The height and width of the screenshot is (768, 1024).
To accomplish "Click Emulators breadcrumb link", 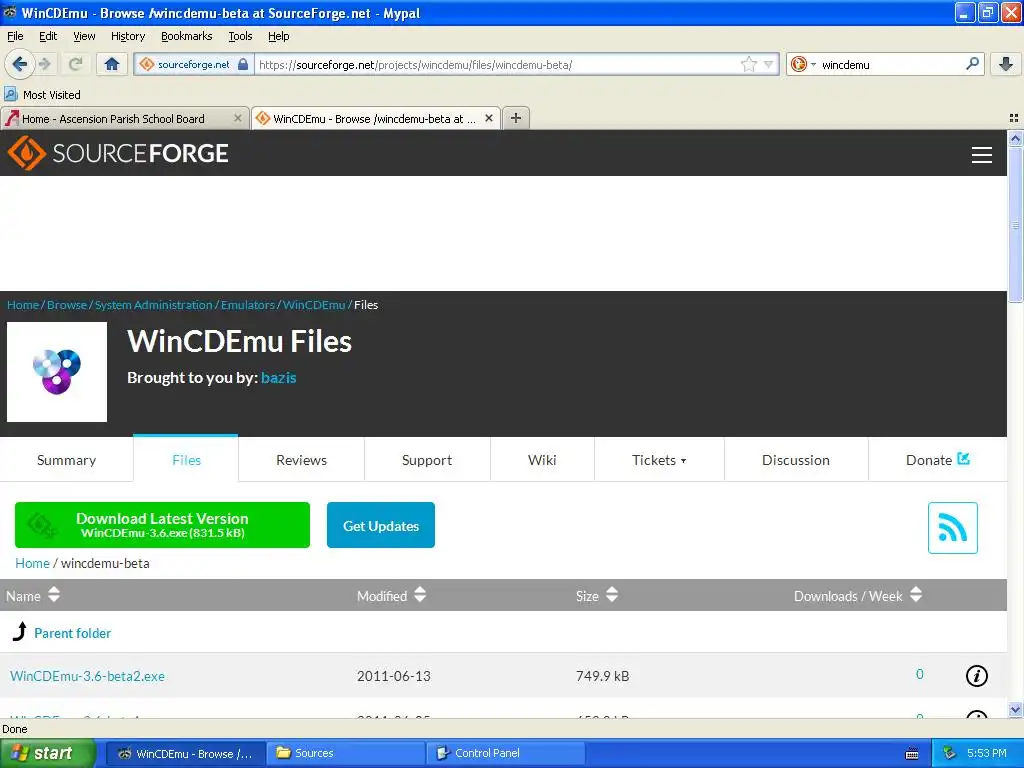I will 248,305.
